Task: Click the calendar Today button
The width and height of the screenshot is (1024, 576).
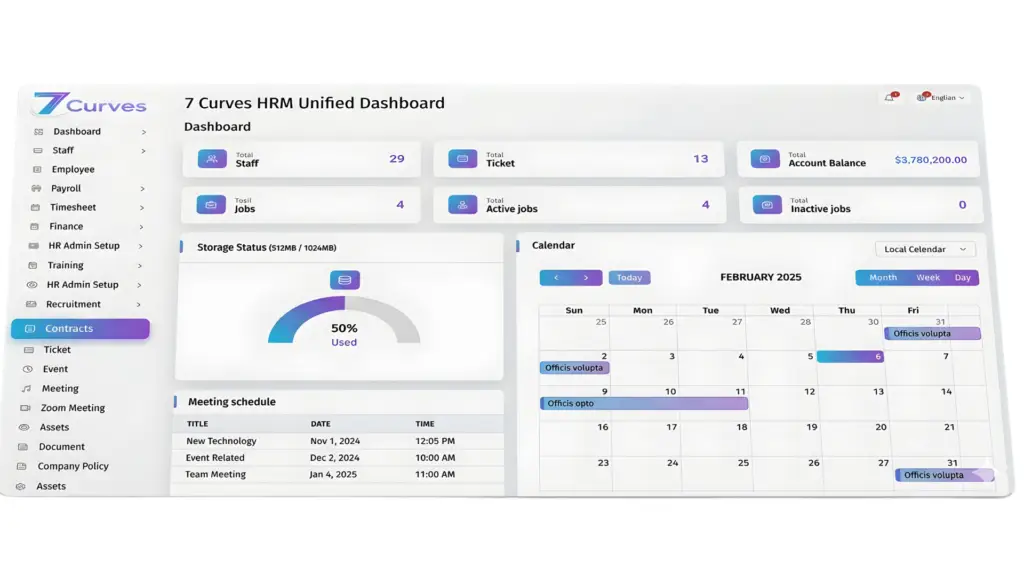Action: pyautogui.click(x=629, y=278)
